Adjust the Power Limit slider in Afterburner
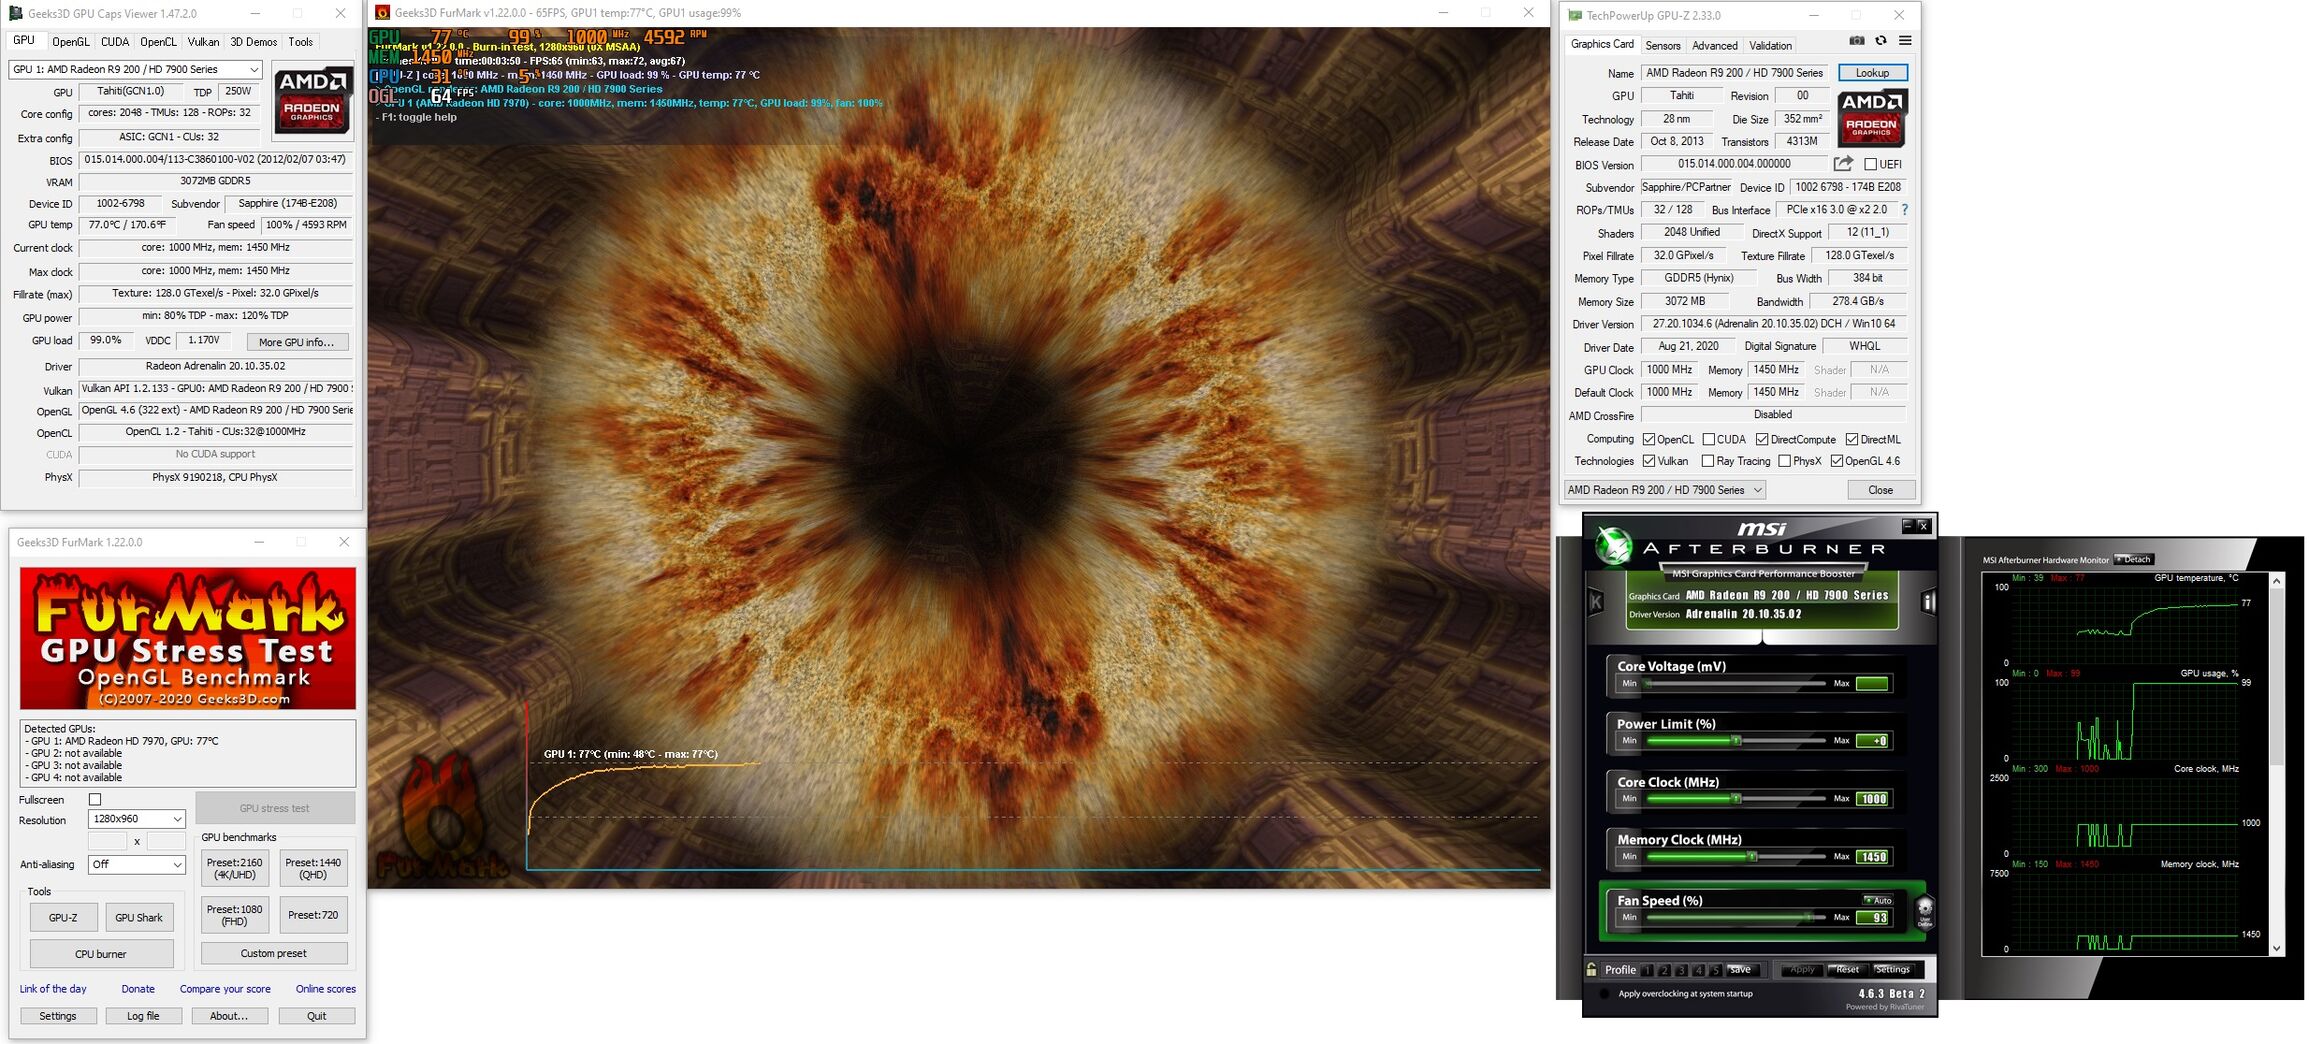Image resolution: width=2309 pixels, height=1044 pixels. (x=1736, y=741)
